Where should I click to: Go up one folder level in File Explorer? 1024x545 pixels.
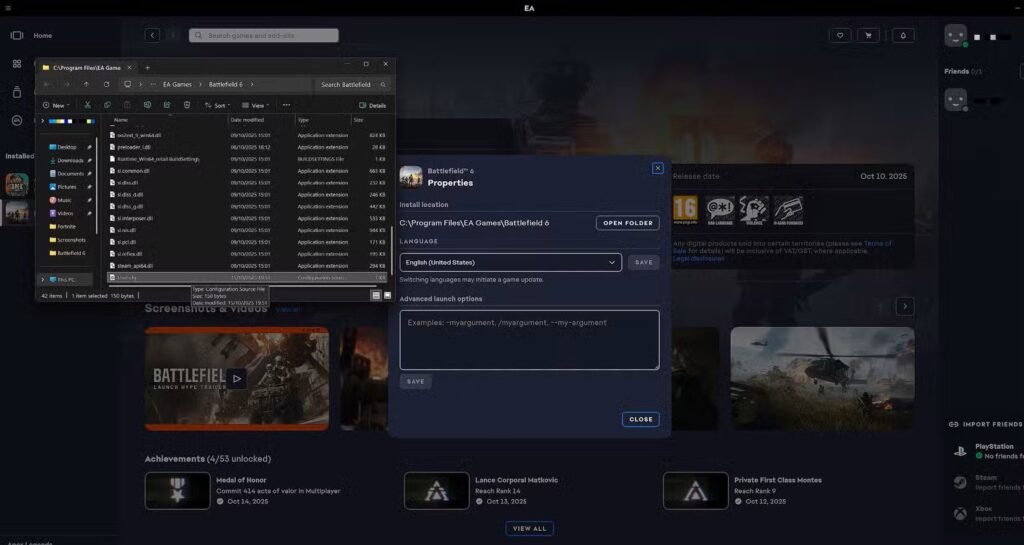point(86,84)
